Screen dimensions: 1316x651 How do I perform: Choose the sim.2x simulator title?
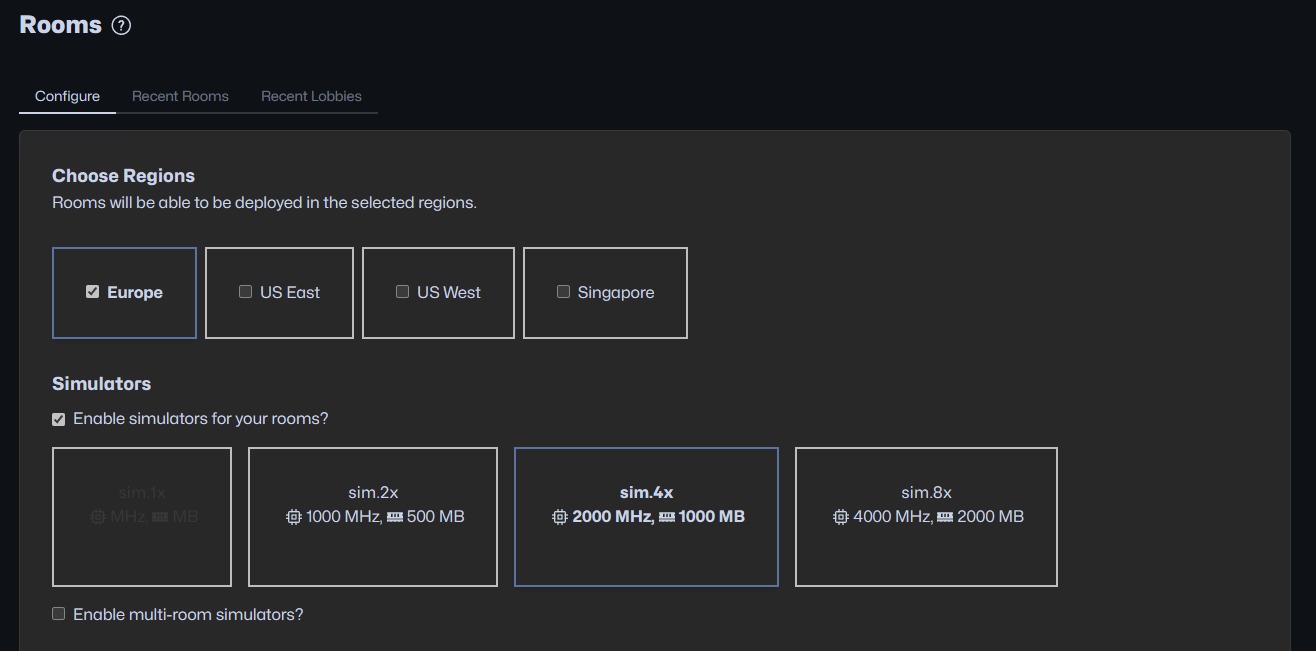coord(373,492)
